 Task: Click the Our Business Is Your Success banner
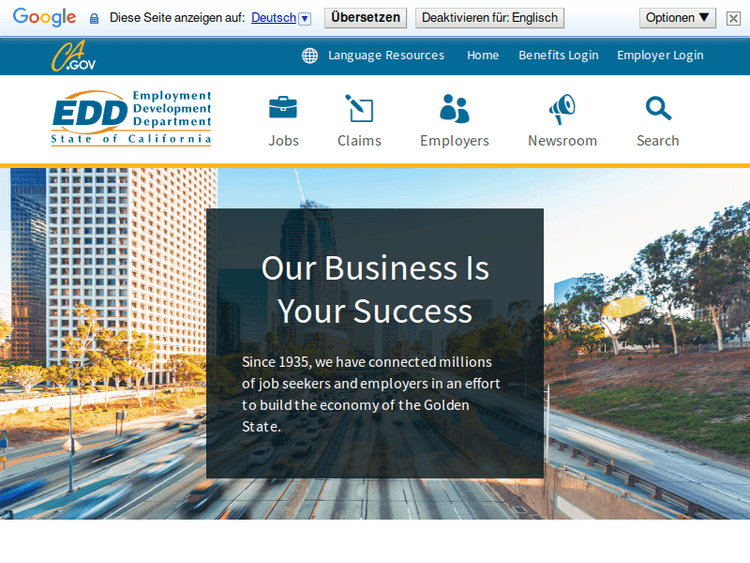click(x=375, y=289)
